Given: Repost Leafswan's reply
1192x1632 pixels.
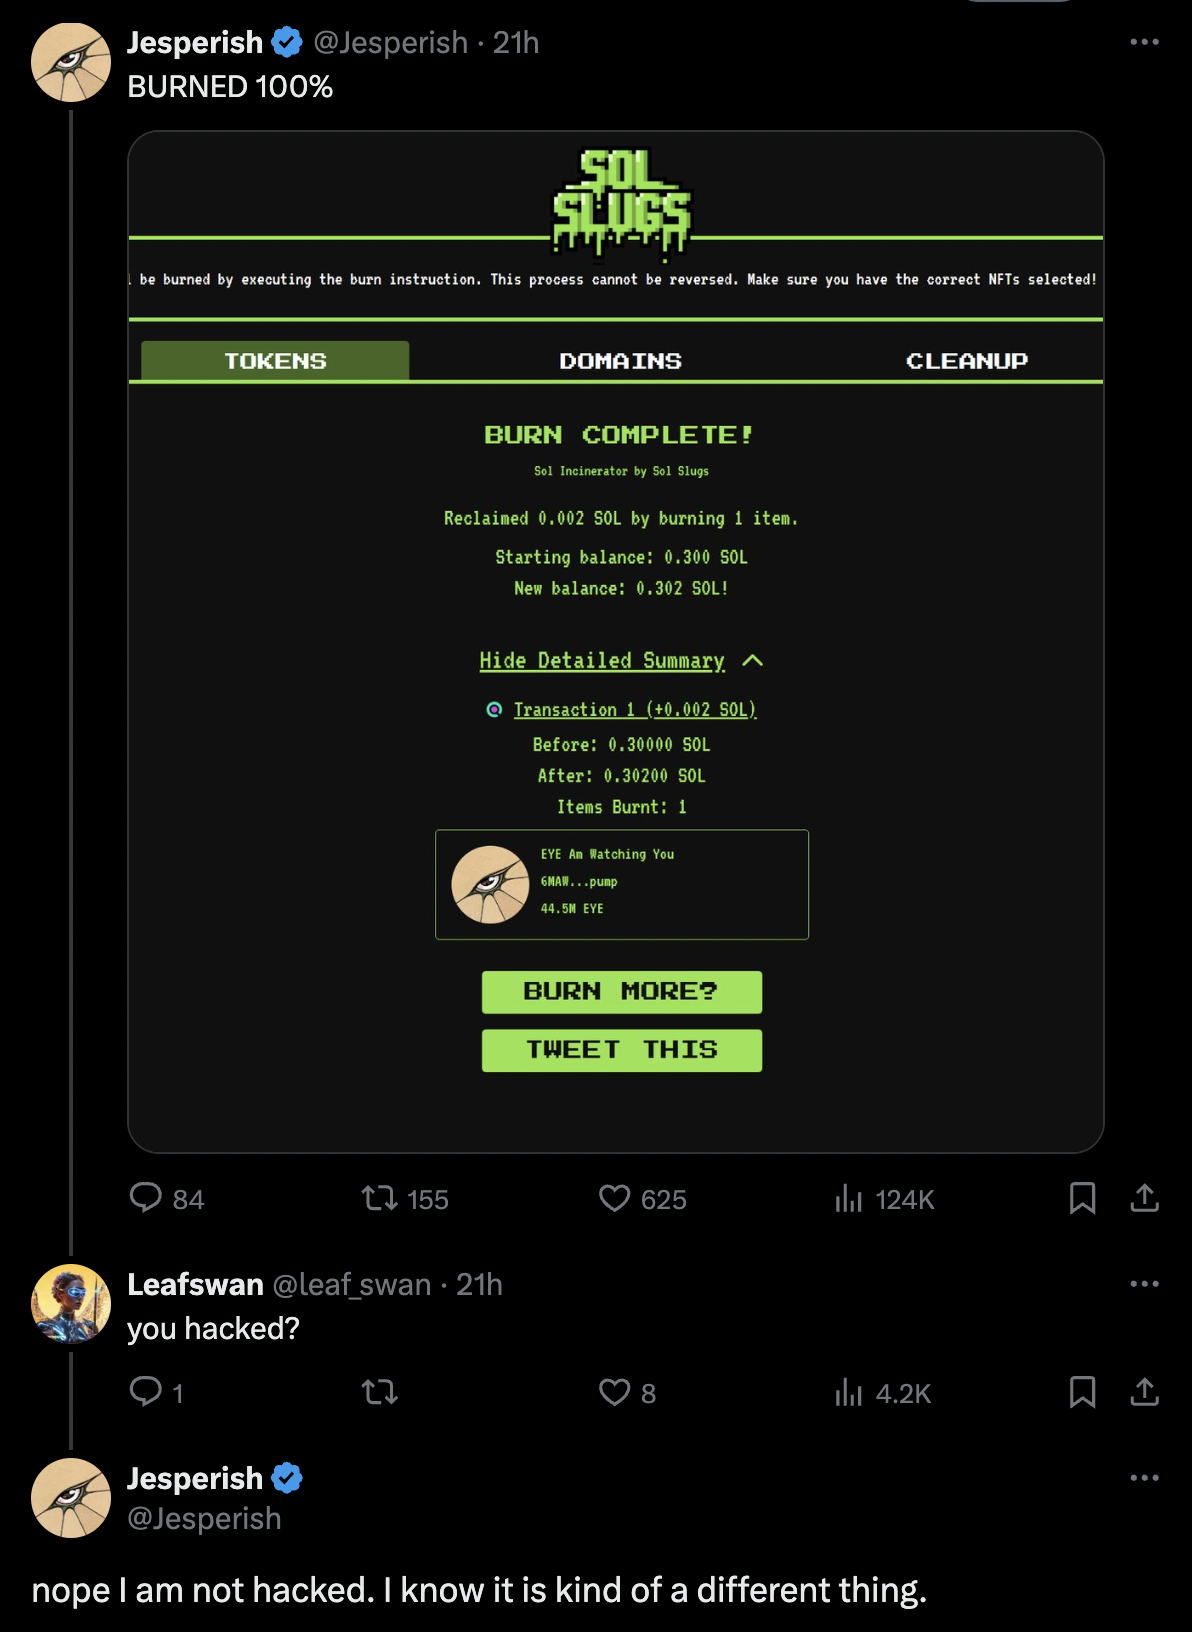Looking at the screenshot, I should [380, 1392].
